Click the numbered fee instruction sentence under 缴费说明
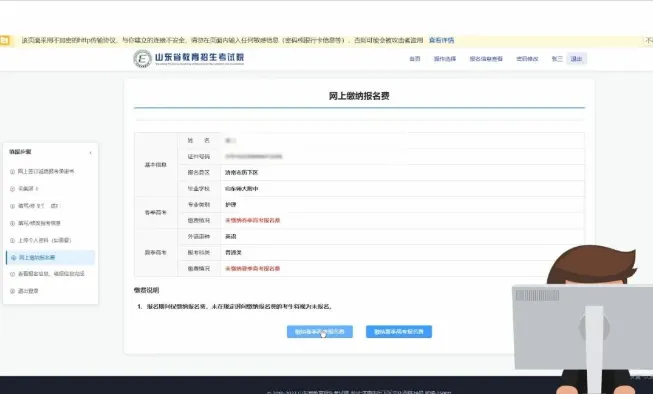The height and width of the screenshot is (394, 653). click(234, 307)
